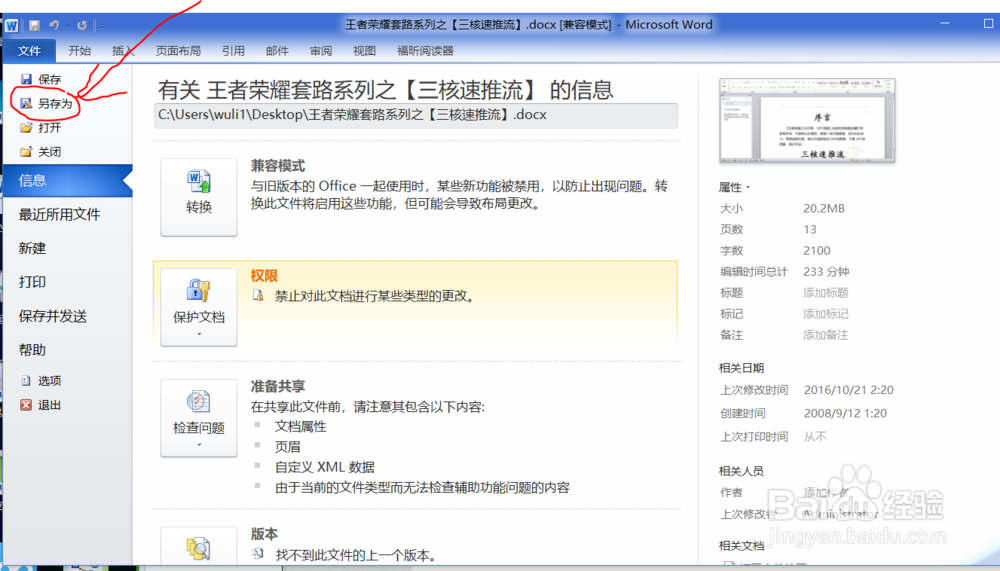1000x571 pixels.
Task: Click the 兼容模式 heading
Action: pos(278,166)
